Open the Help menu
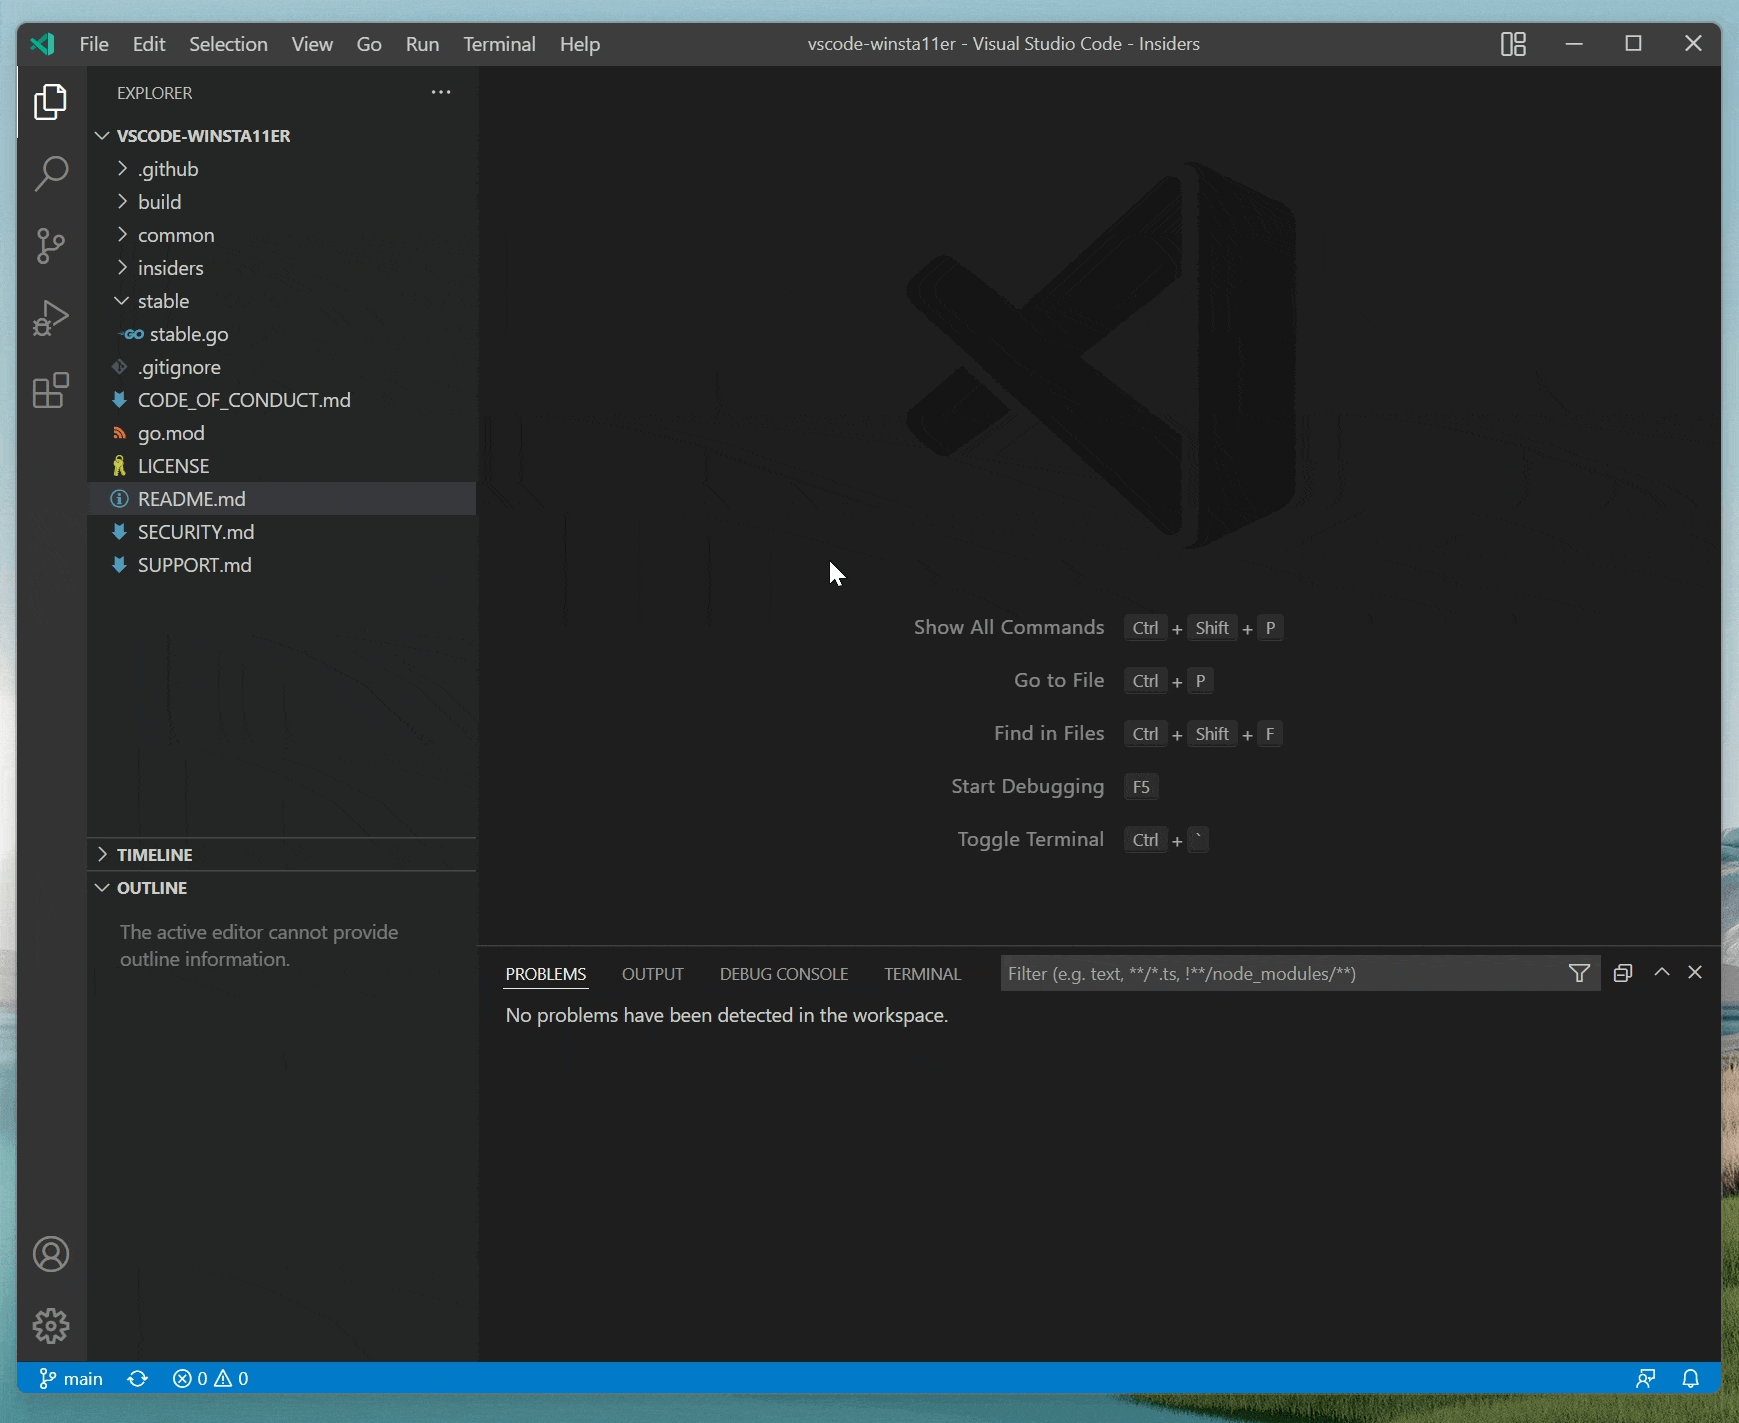The image size is (1739, 1423). click(x=580, y=44)
